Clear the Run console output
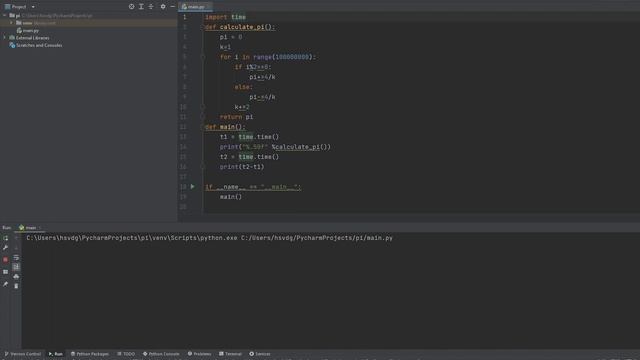 coord(16,286)
